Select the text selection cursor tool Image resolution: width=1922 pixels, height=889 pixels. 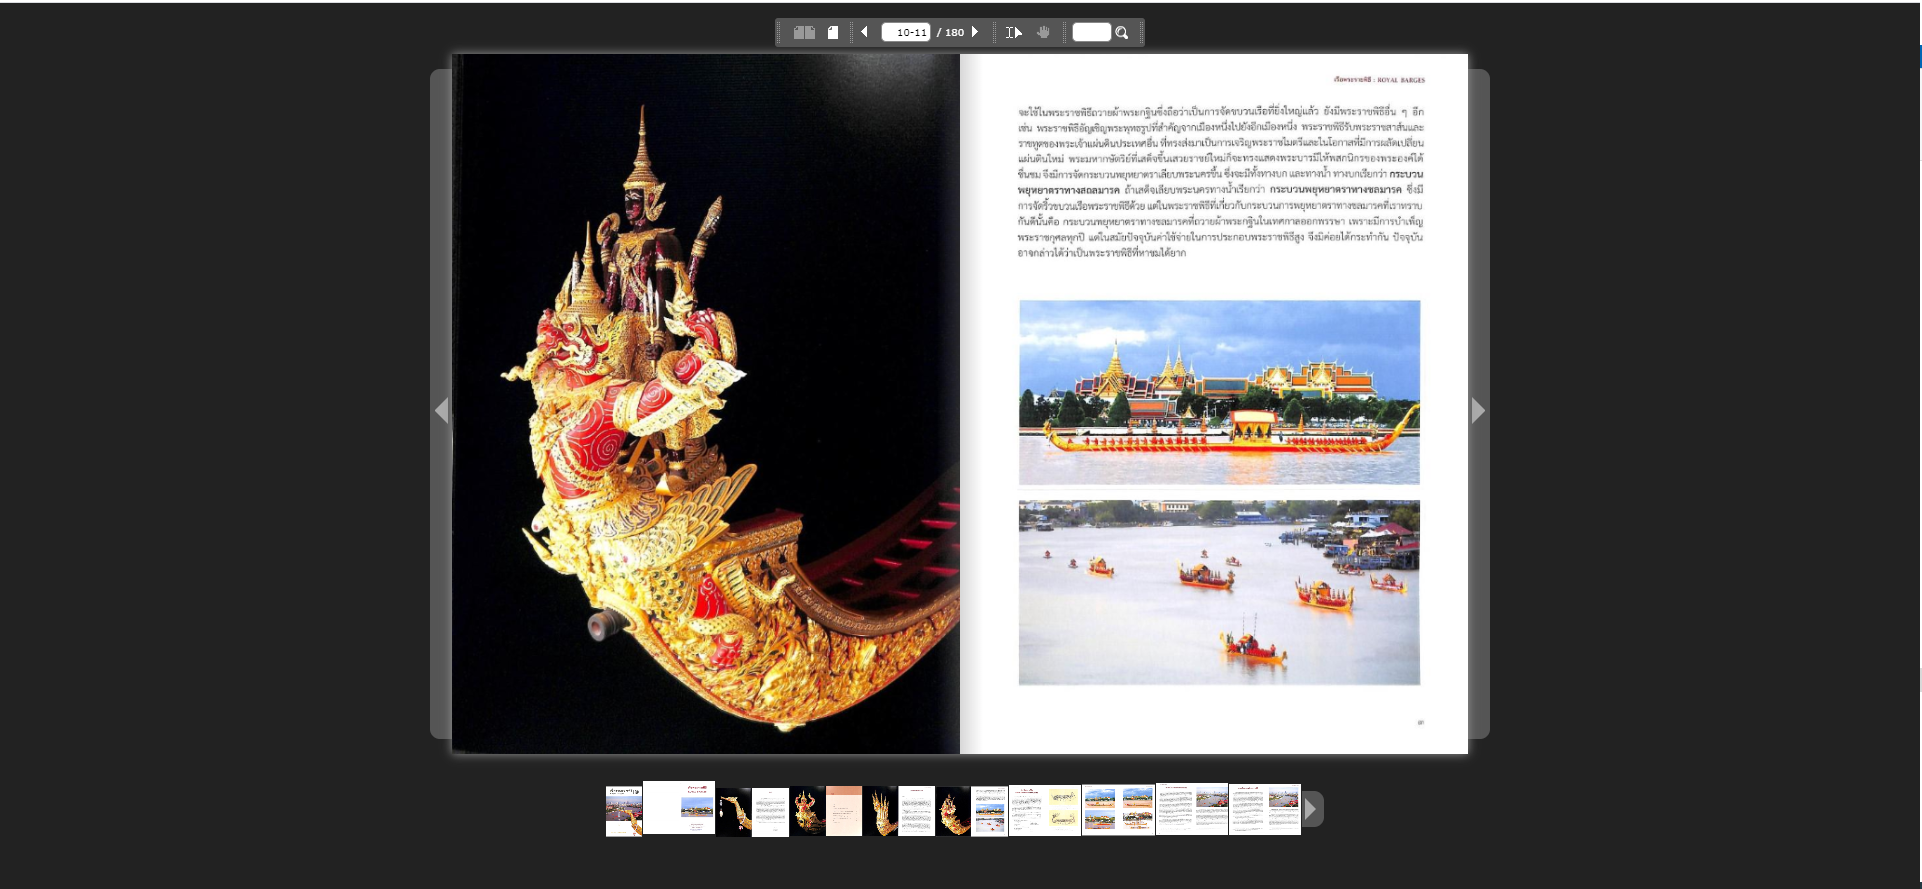pos(1013,33)
